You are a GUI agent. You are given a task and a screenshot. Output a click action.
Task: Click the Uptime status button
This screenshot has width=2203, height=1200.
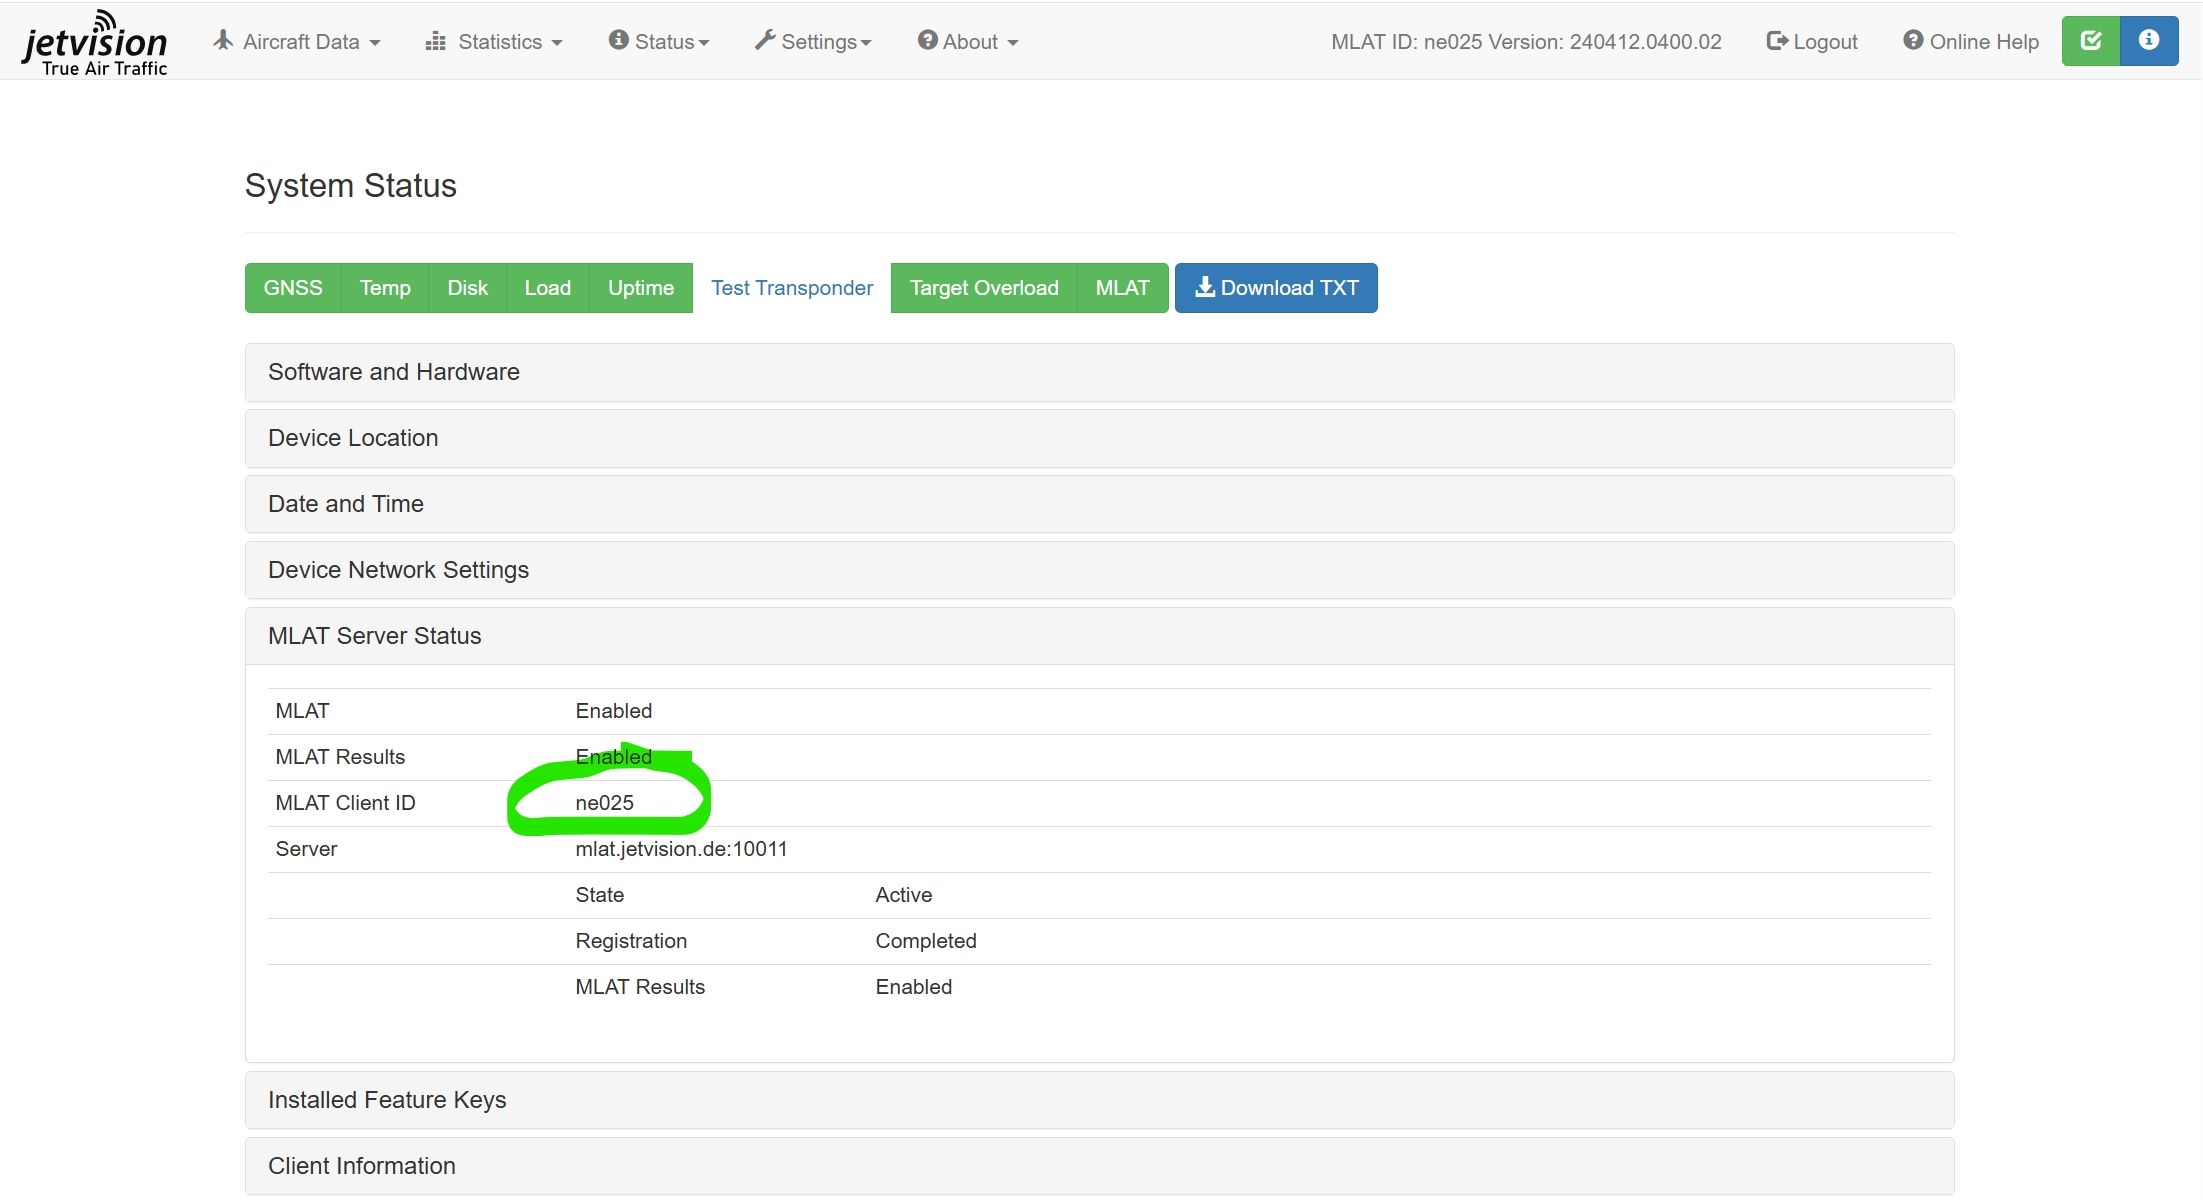click(x=641, y=288)
